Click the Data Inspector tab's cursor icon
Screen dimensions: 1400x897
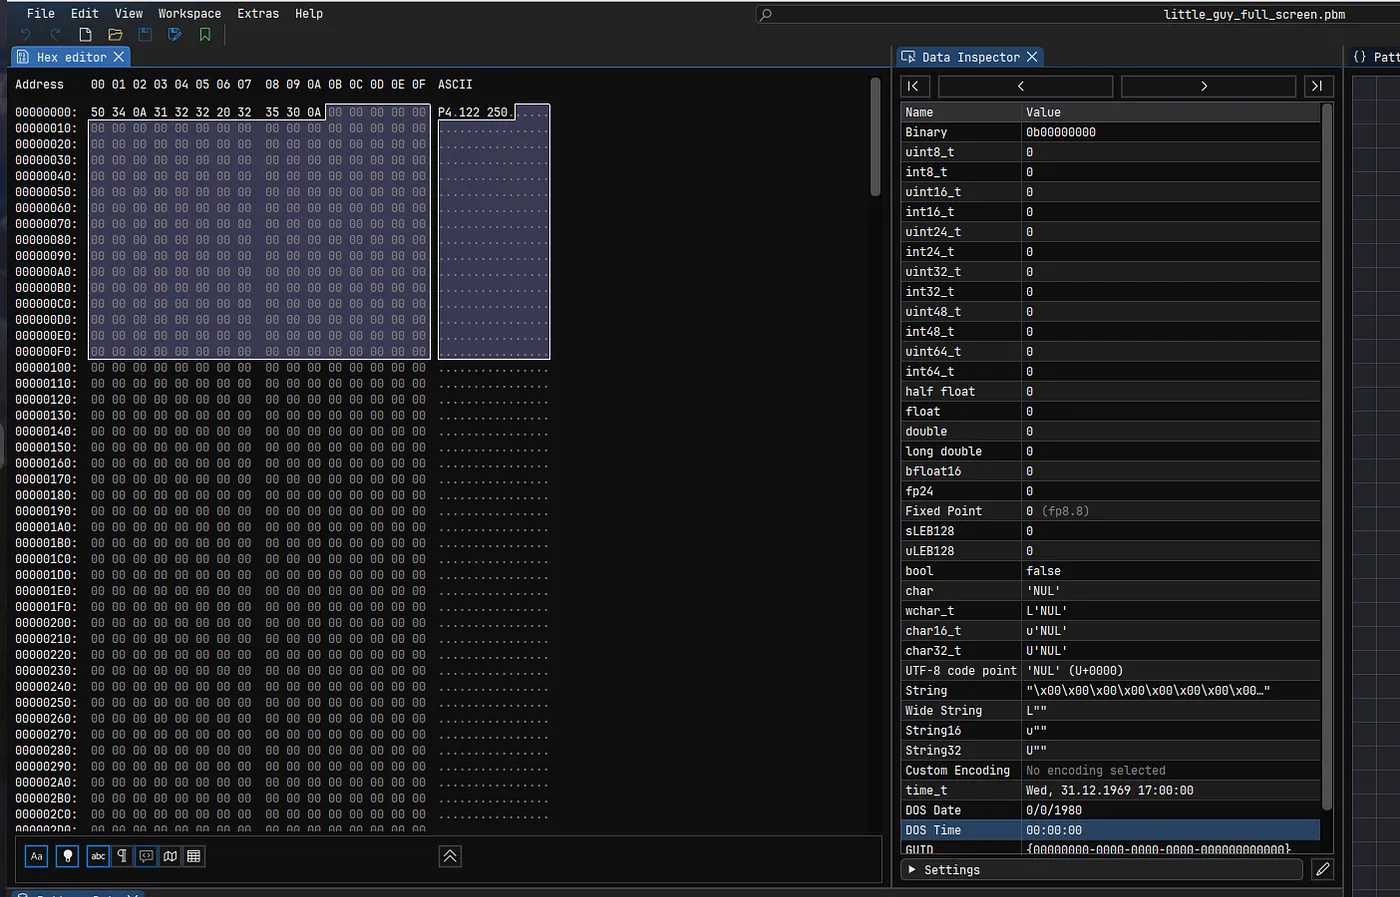coord(908,57)
